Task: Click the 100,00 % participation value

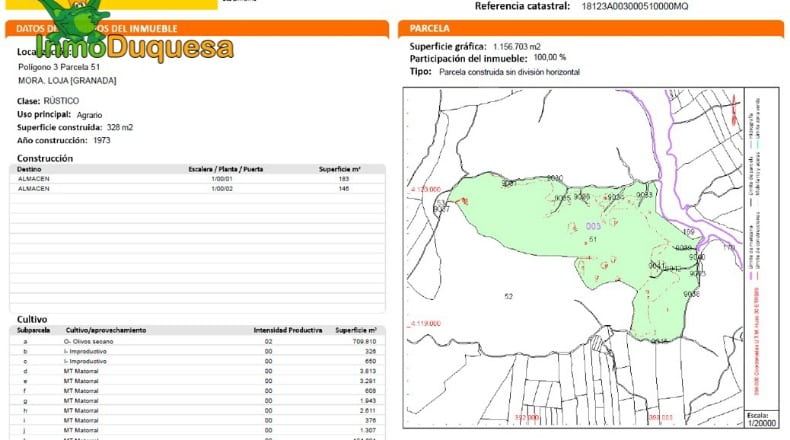Action: 550,57
